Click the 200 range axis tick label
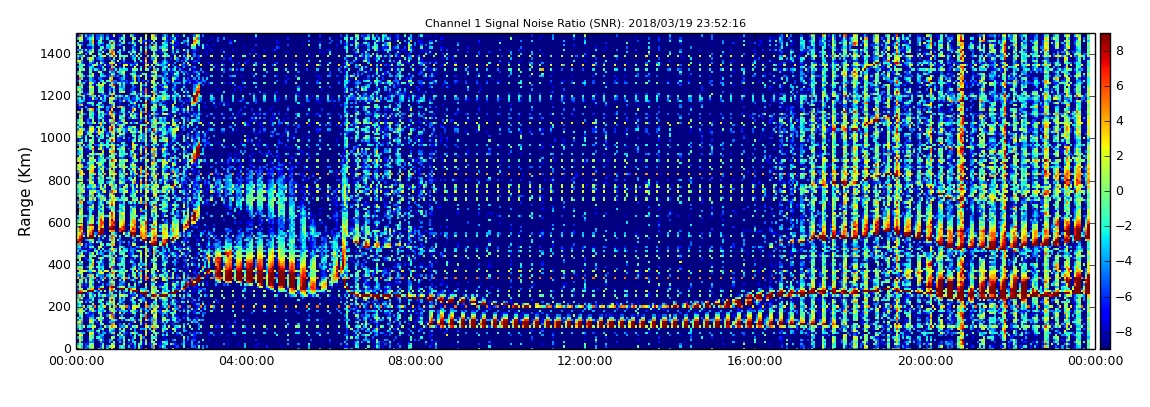 pyautogui.click(x=59, y=307)
